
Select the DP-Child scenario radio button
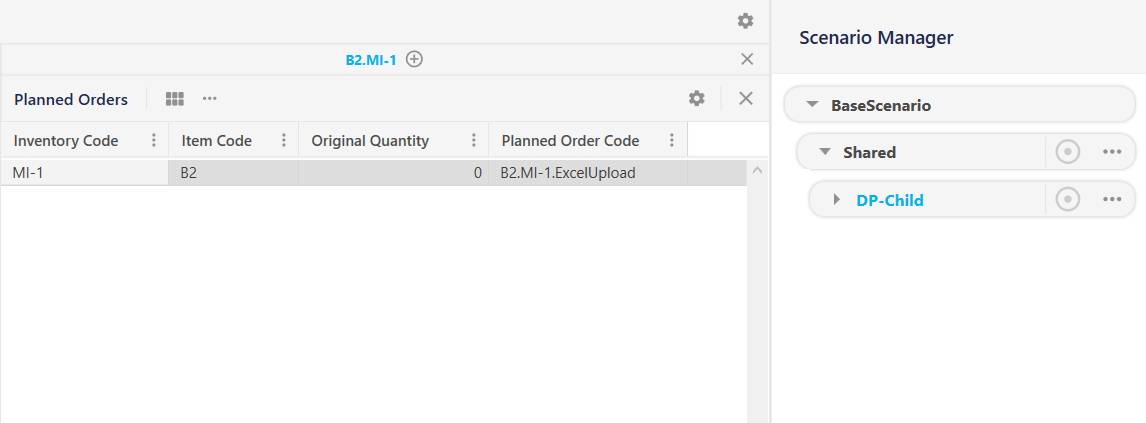(x=1068, y=200)
